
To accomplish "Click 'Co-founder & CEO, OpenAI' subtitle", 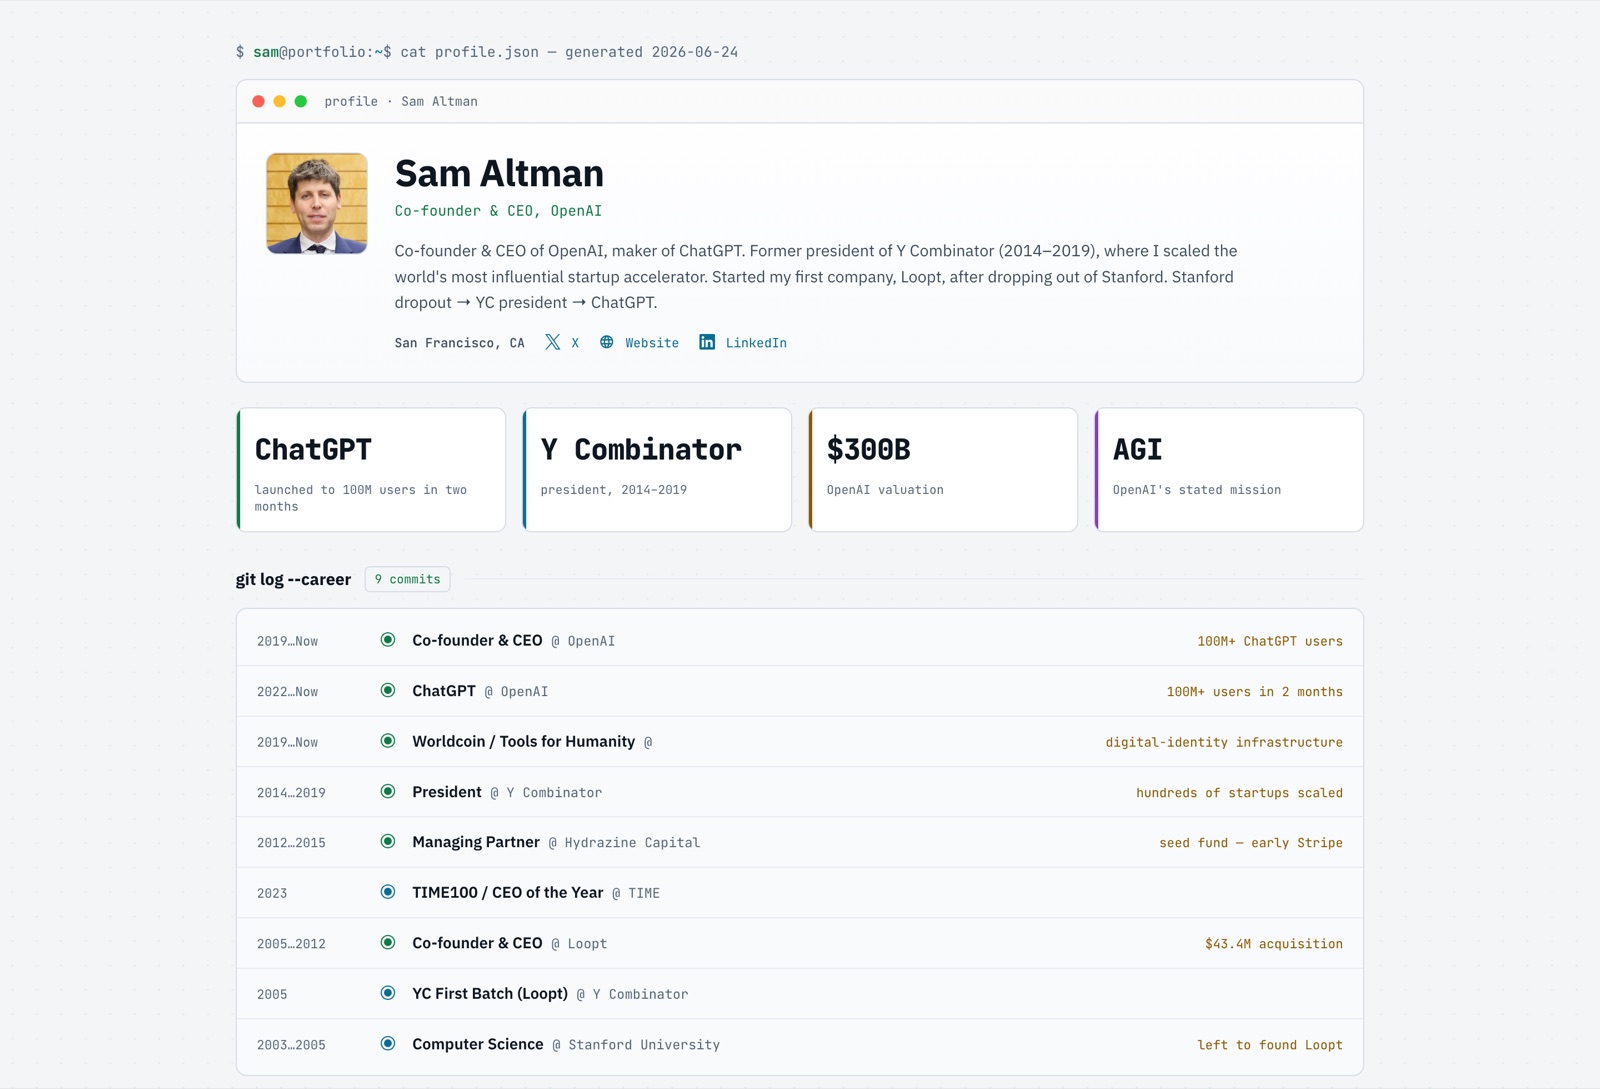I will [x=498, y=211].
